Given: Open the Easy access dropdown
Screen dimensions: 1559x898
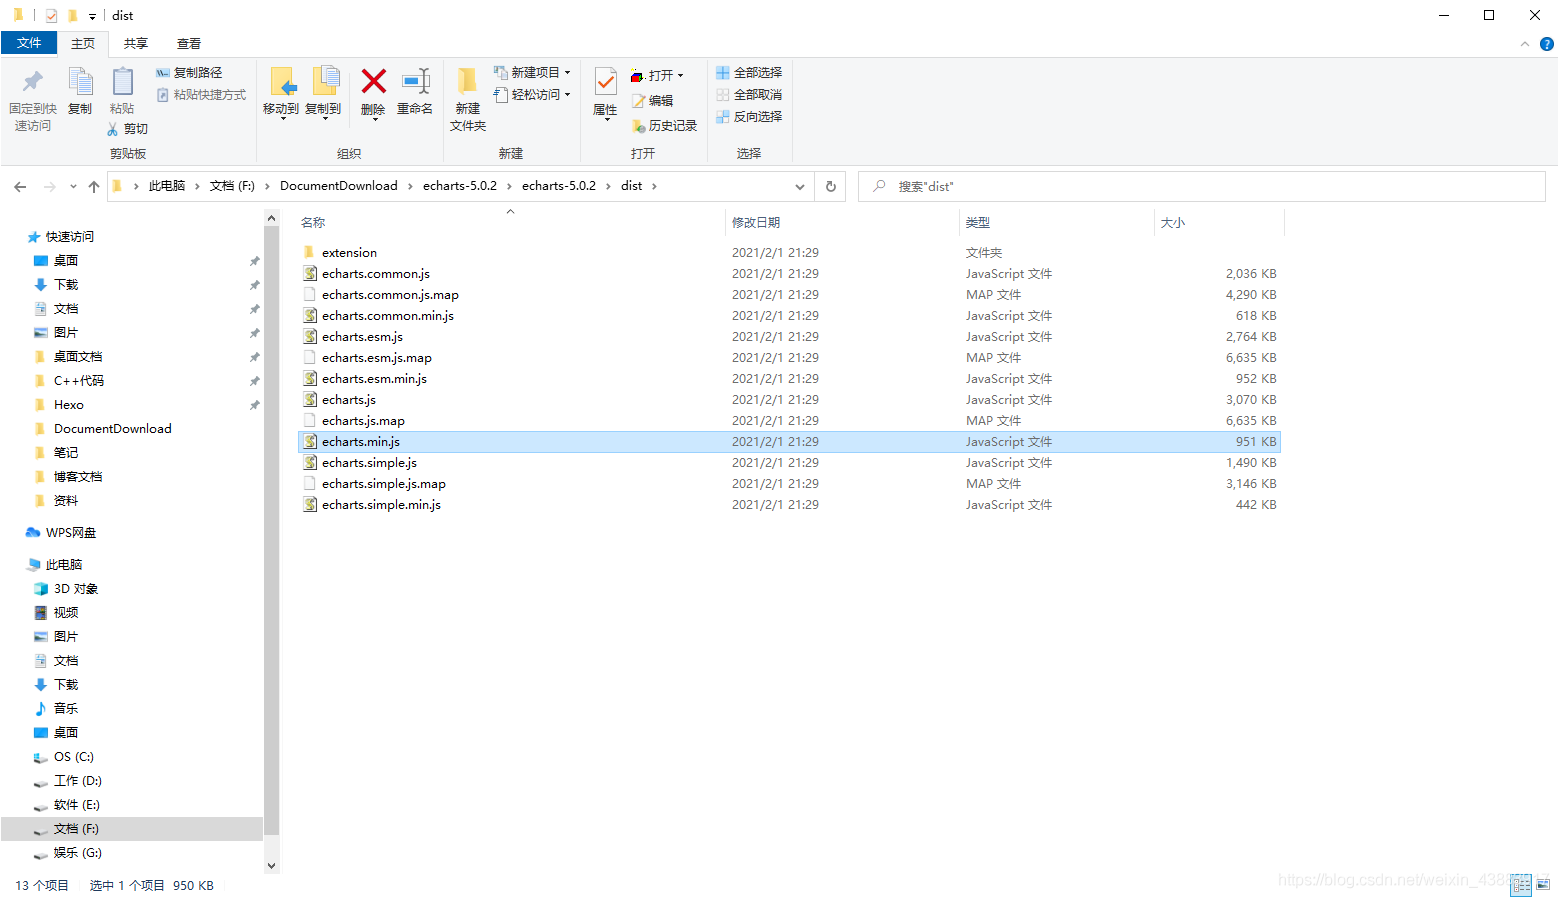Looking at the screenshot, I should pos(532,95).
